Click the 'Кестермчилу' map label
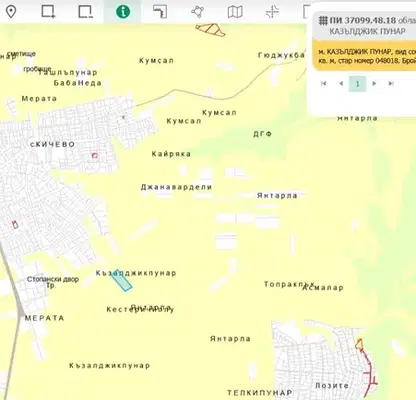Image resolution: width=416 pixels, height=400 pixels. pyautogui.click(x=140, y=310)
